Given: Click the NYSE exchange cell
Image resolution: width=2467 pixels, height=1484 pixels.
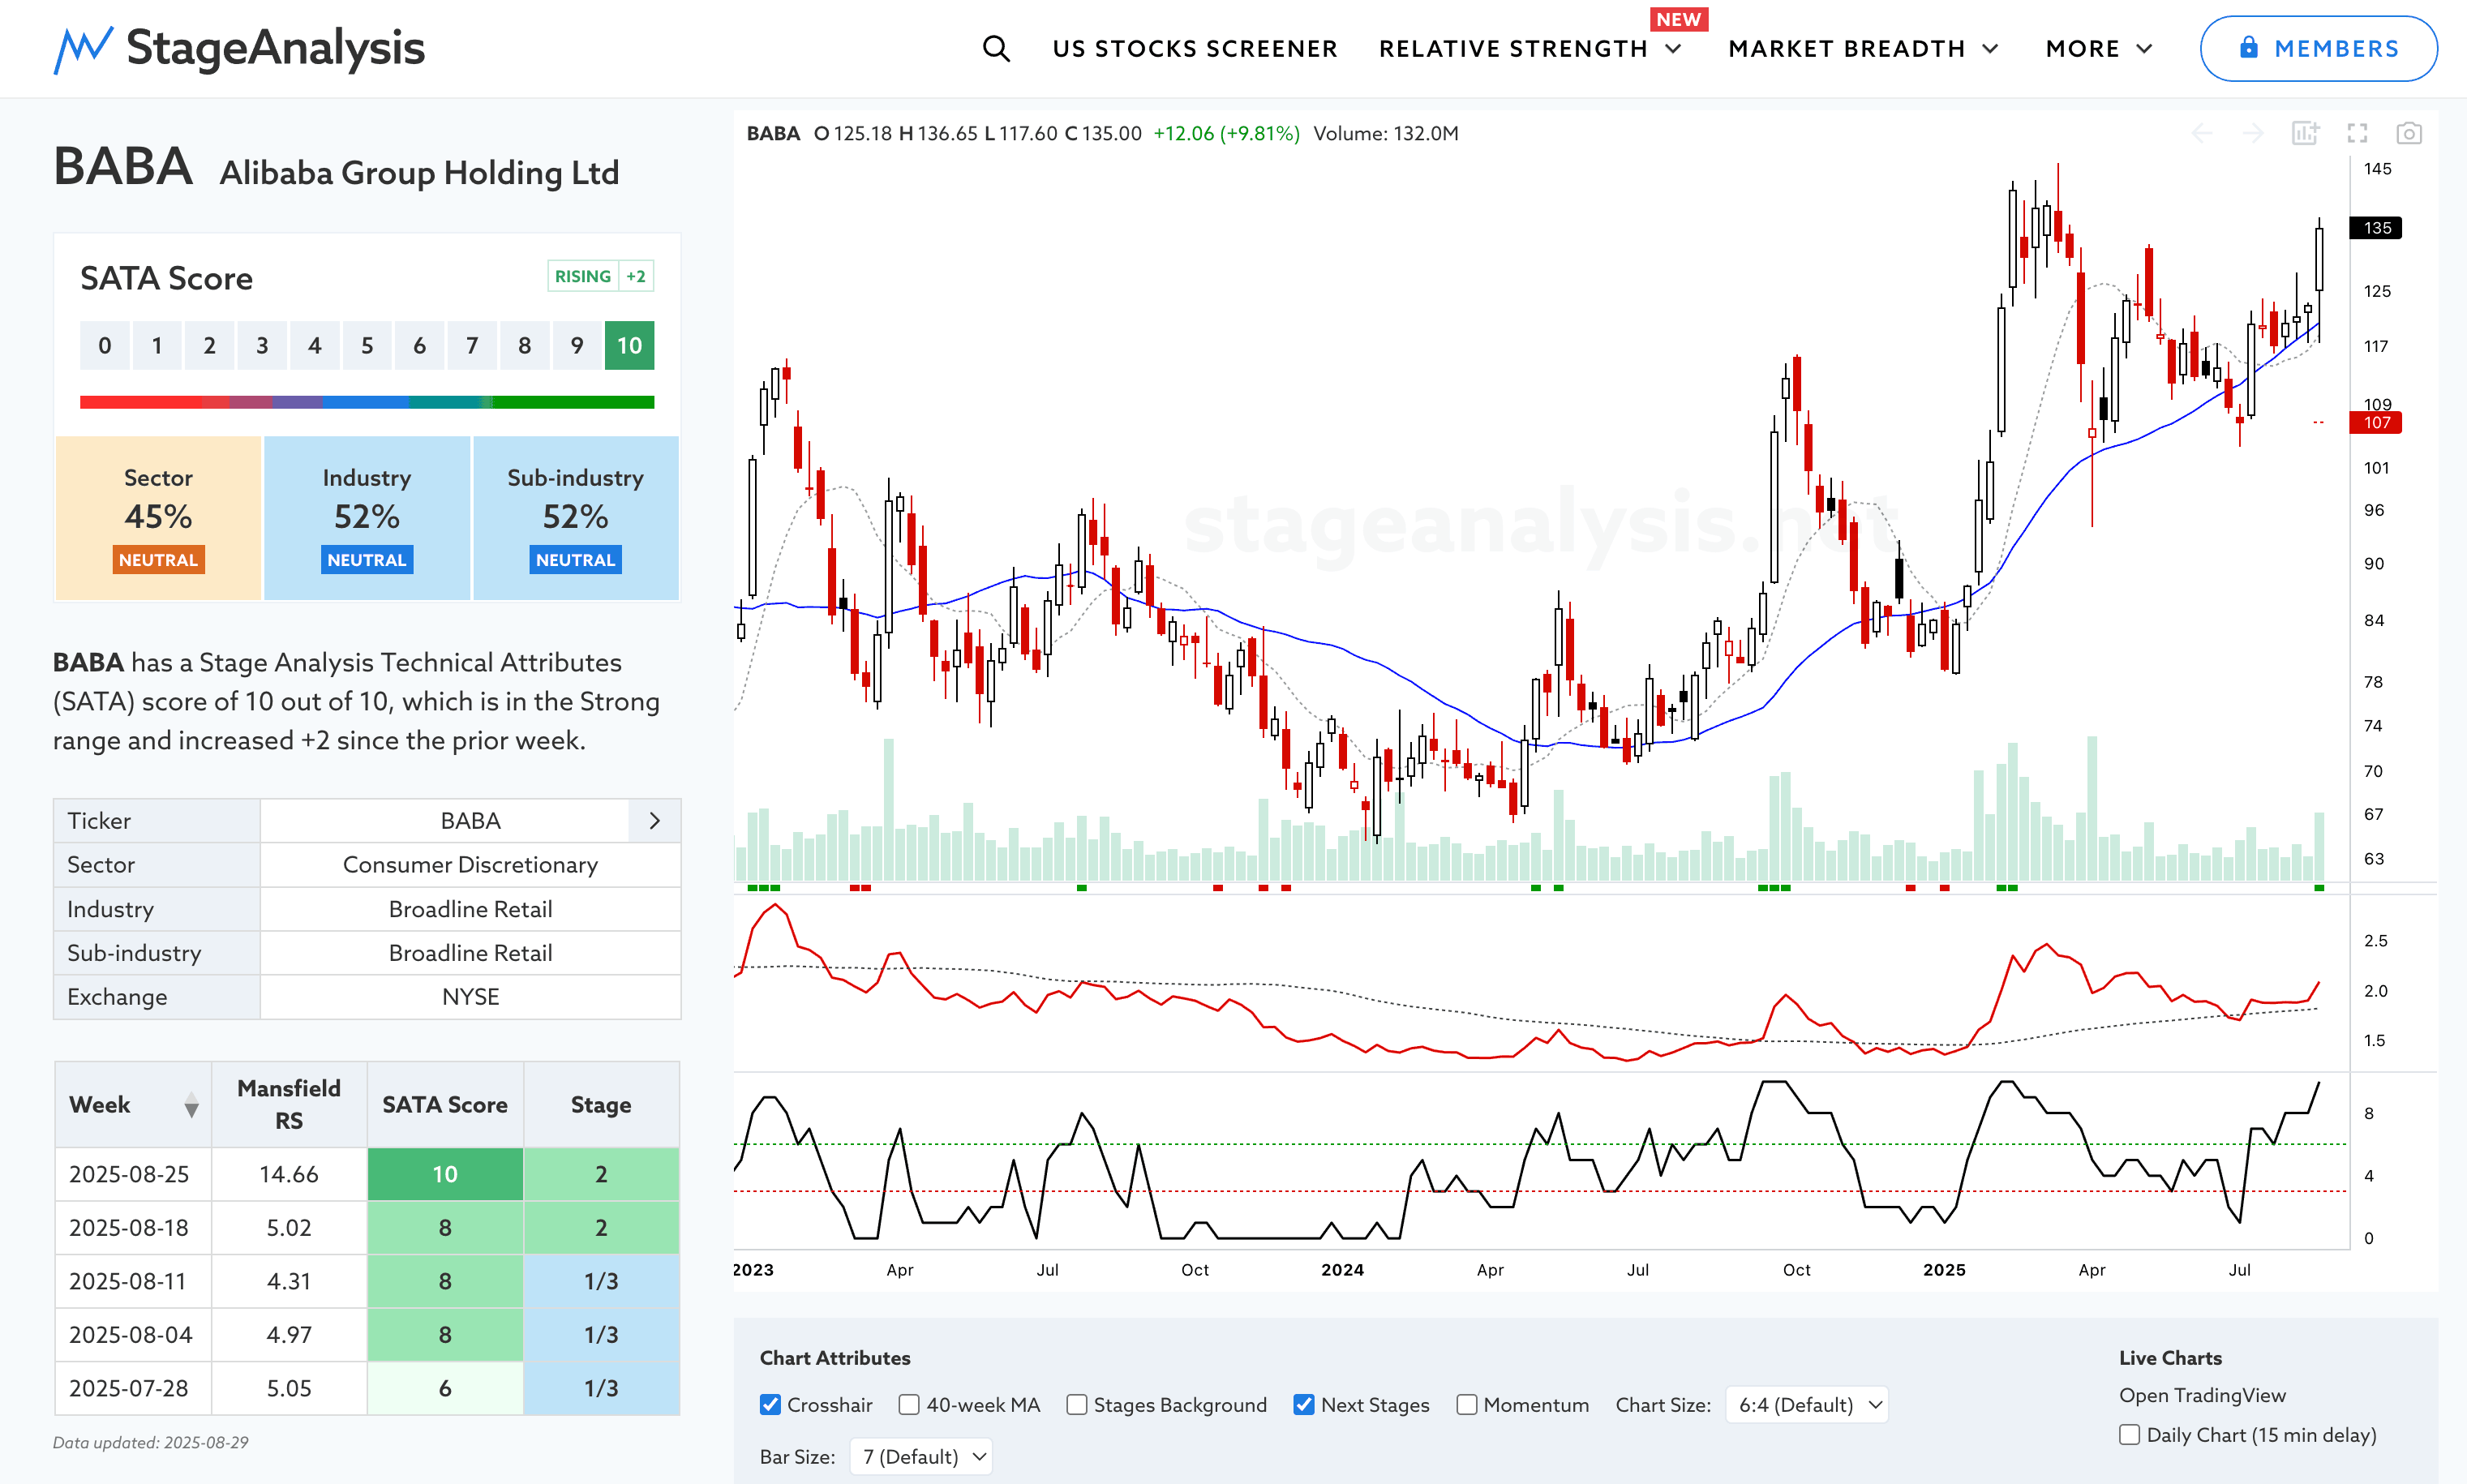Looking at the screenshot, I should coord(470,997).
